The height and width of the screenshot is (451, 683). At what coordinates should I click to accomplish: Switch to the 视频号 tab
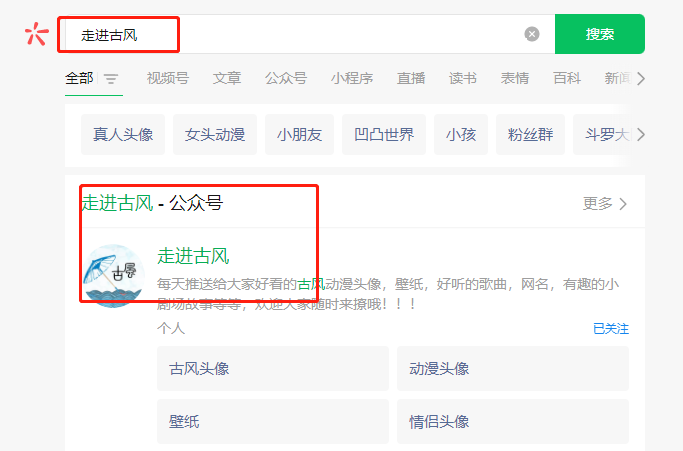pos(167,78)
